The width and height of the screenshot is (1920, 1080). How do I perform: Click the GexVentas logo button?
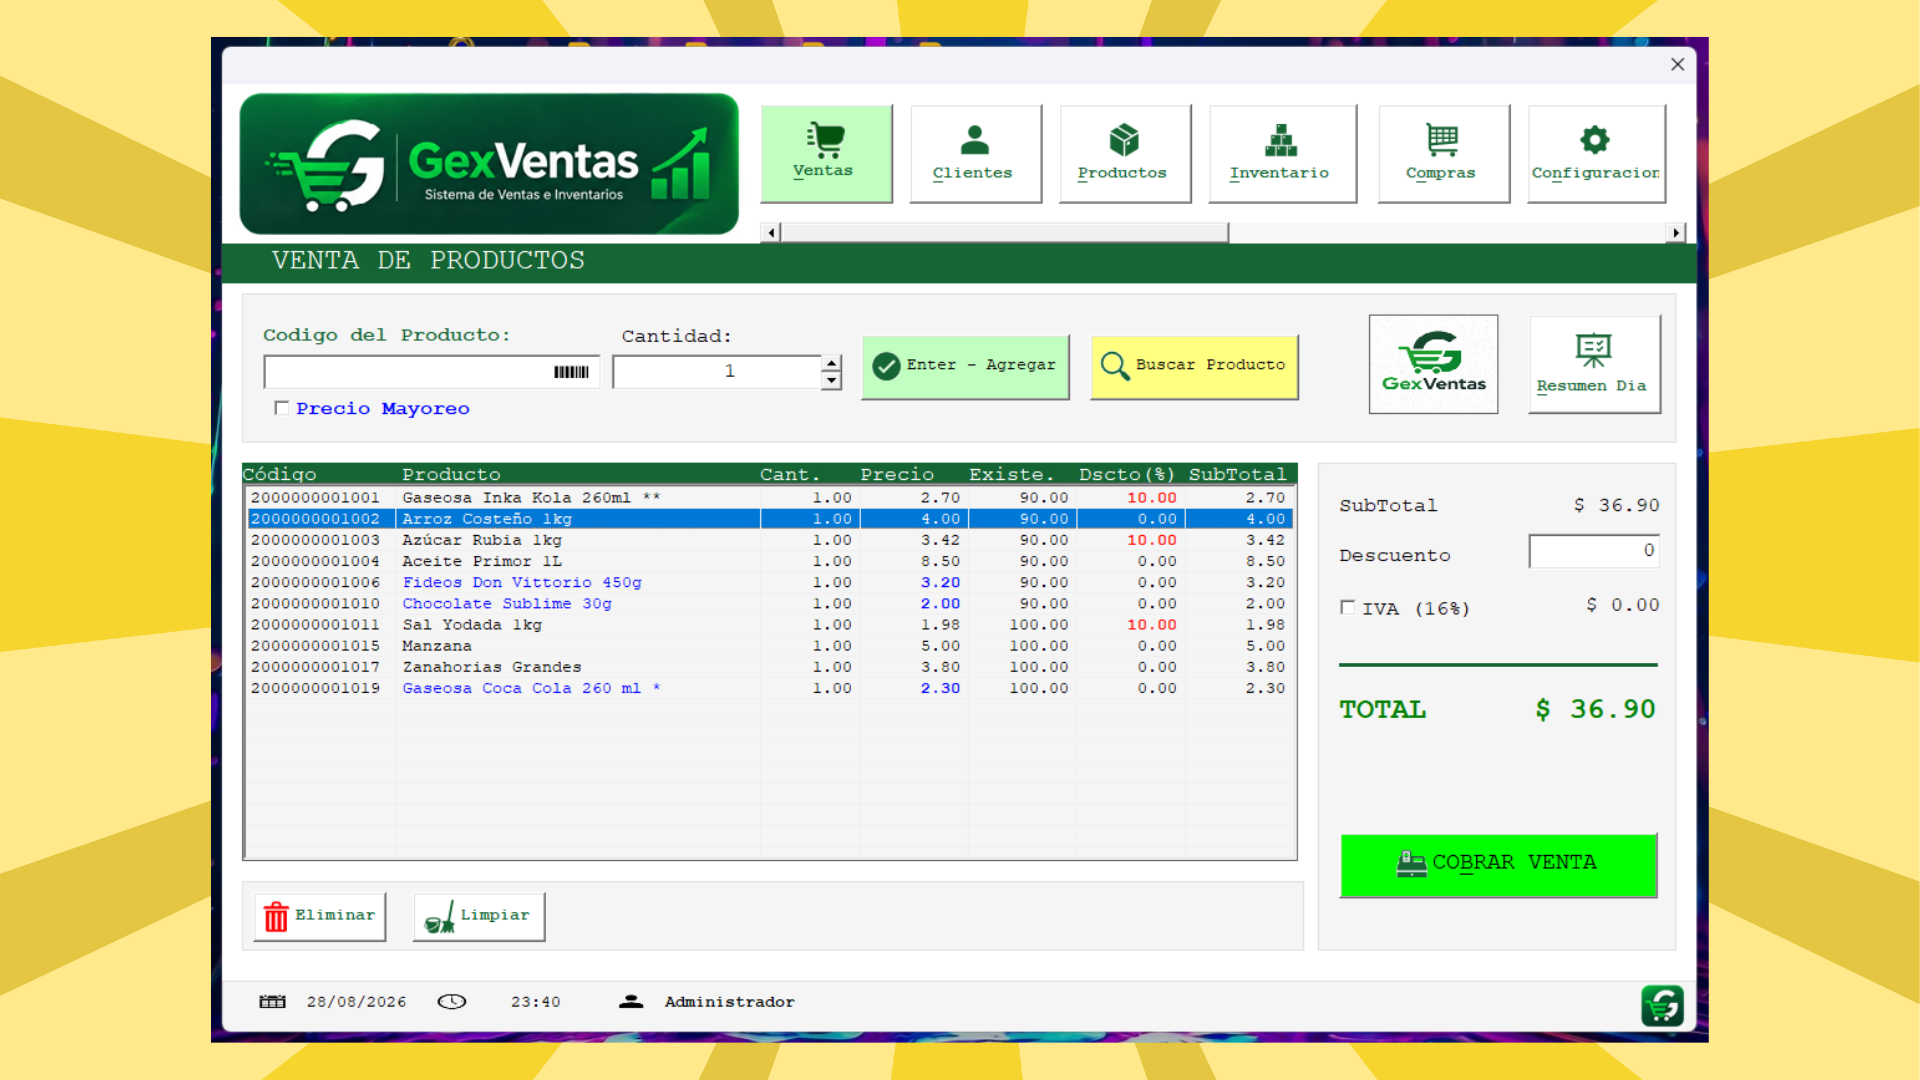tap(1433, 364)
